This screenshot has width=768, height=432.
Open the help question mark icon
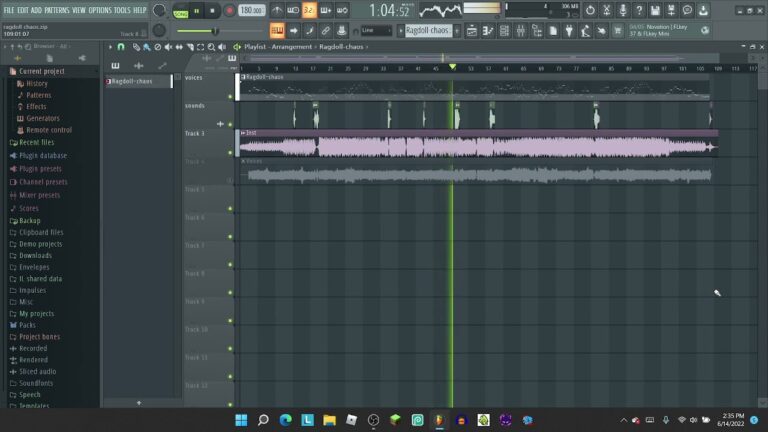pyautogui.click(x=639, y=10)
